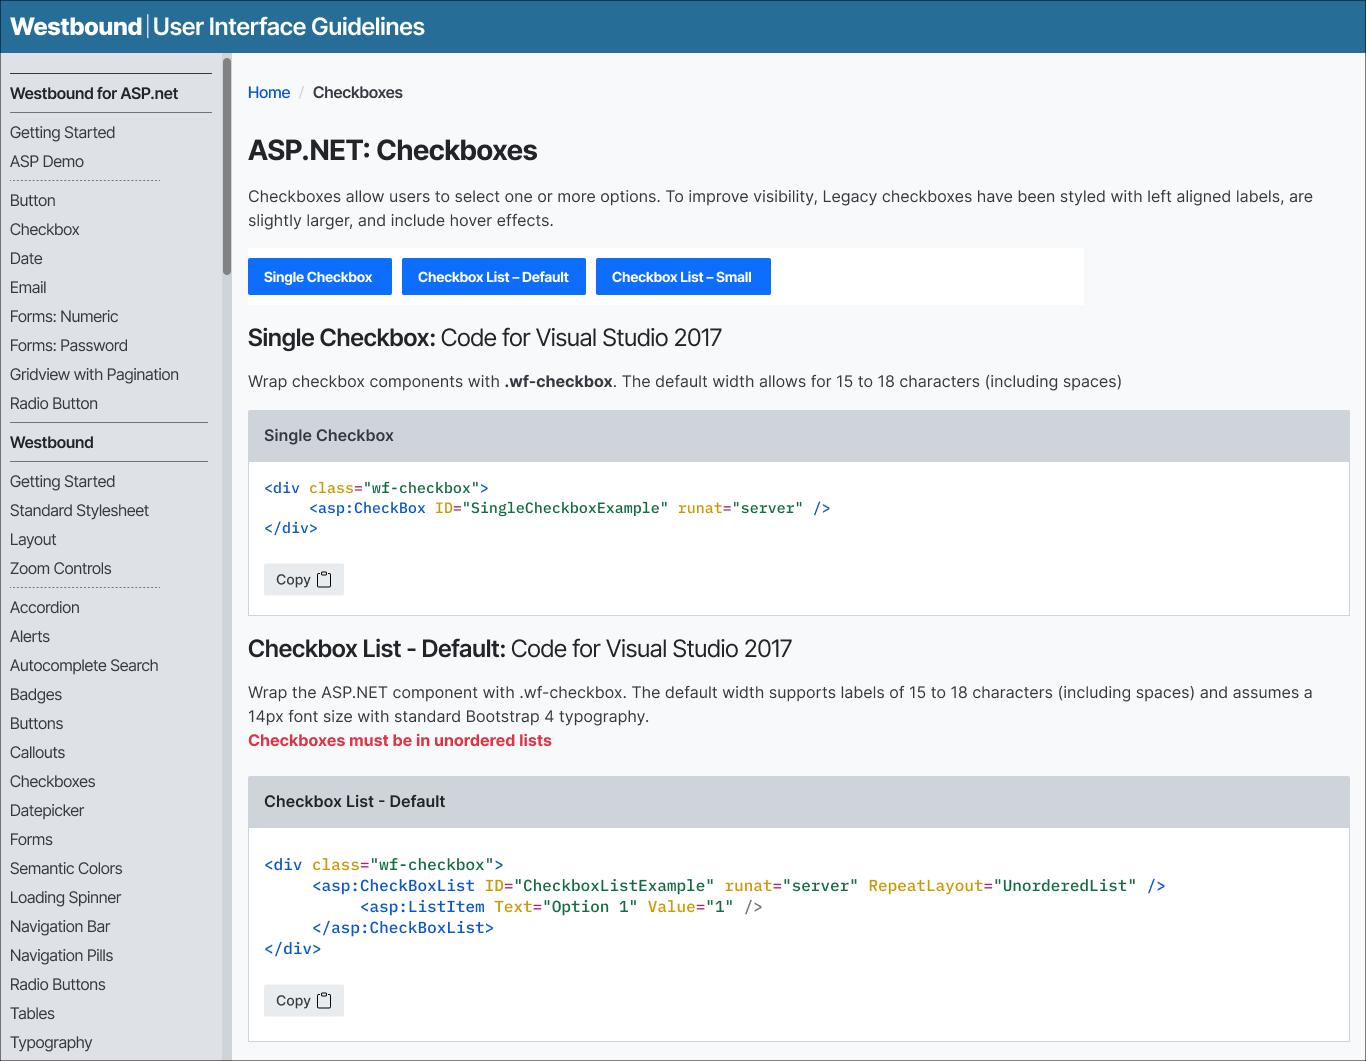Jump to Checkbox List – Default section
This screenshot has width=1366, height=1061.
tap(493, 277)
